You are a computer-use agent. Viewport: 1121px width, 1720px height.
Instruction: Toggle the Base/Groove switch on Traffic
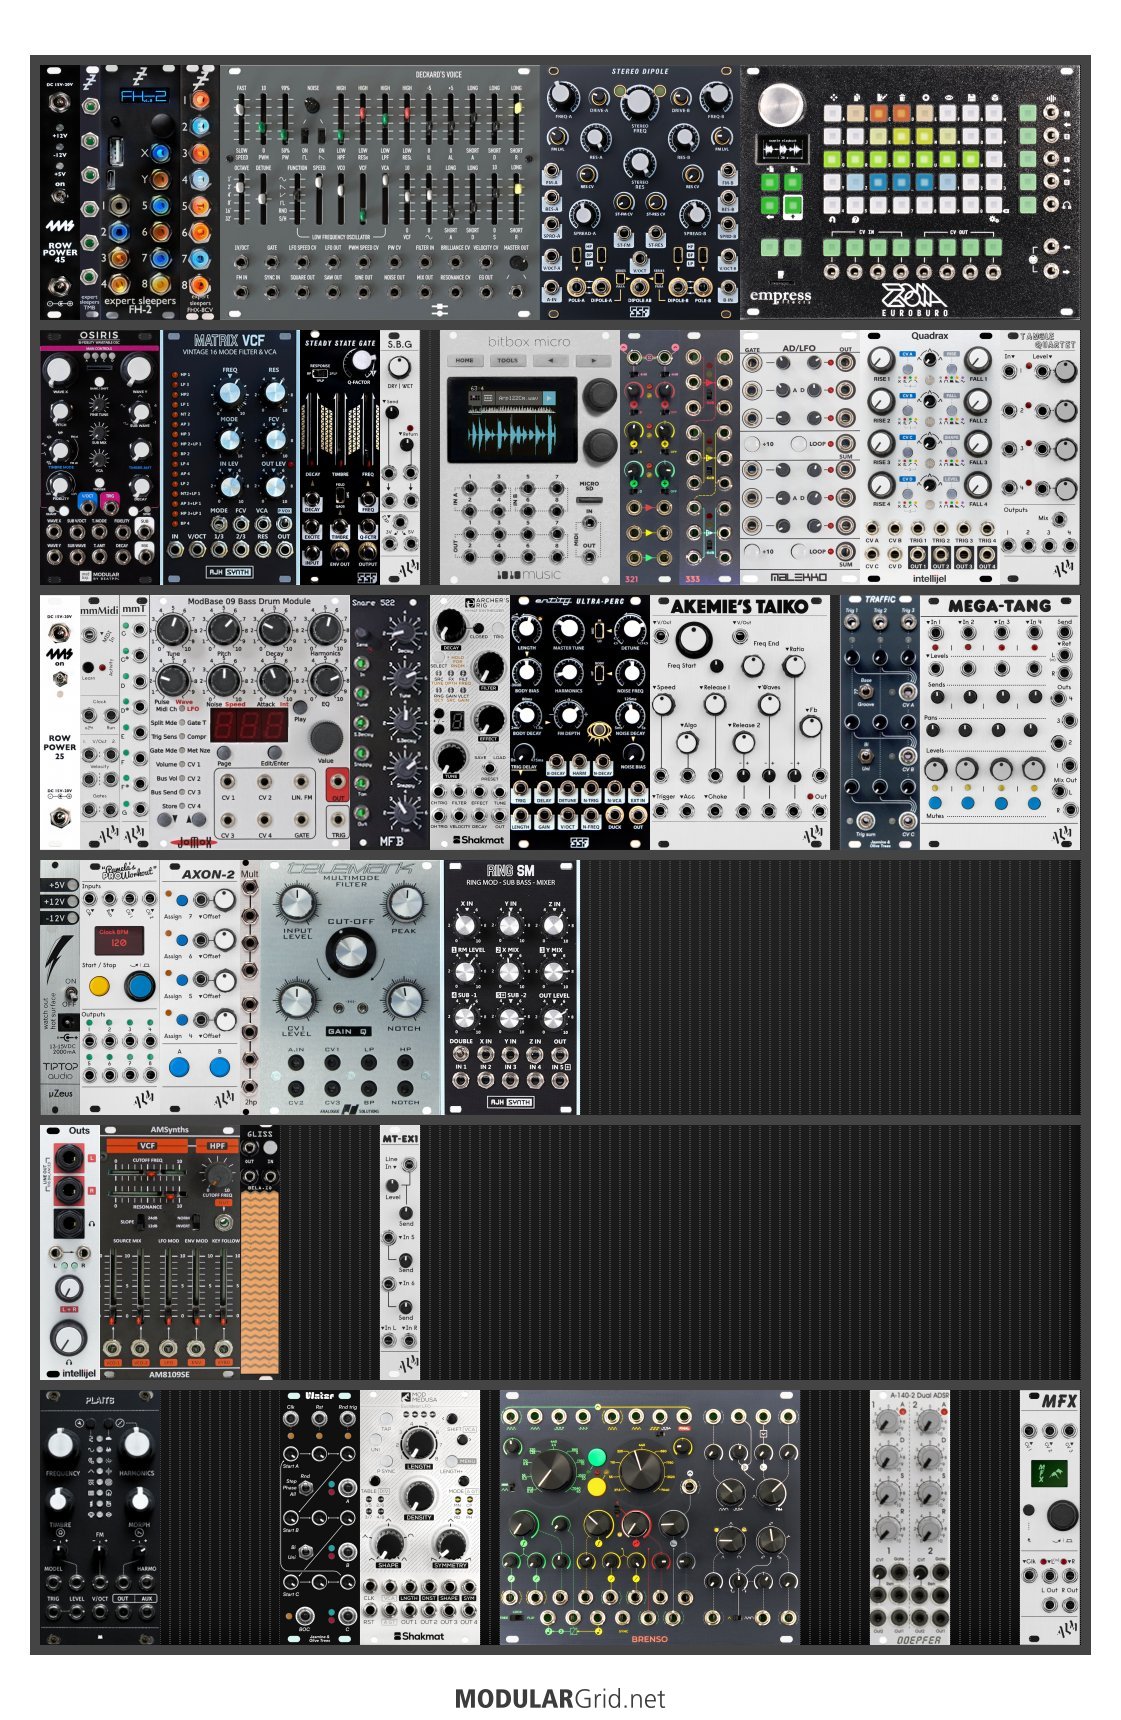[x=866, y=691]
